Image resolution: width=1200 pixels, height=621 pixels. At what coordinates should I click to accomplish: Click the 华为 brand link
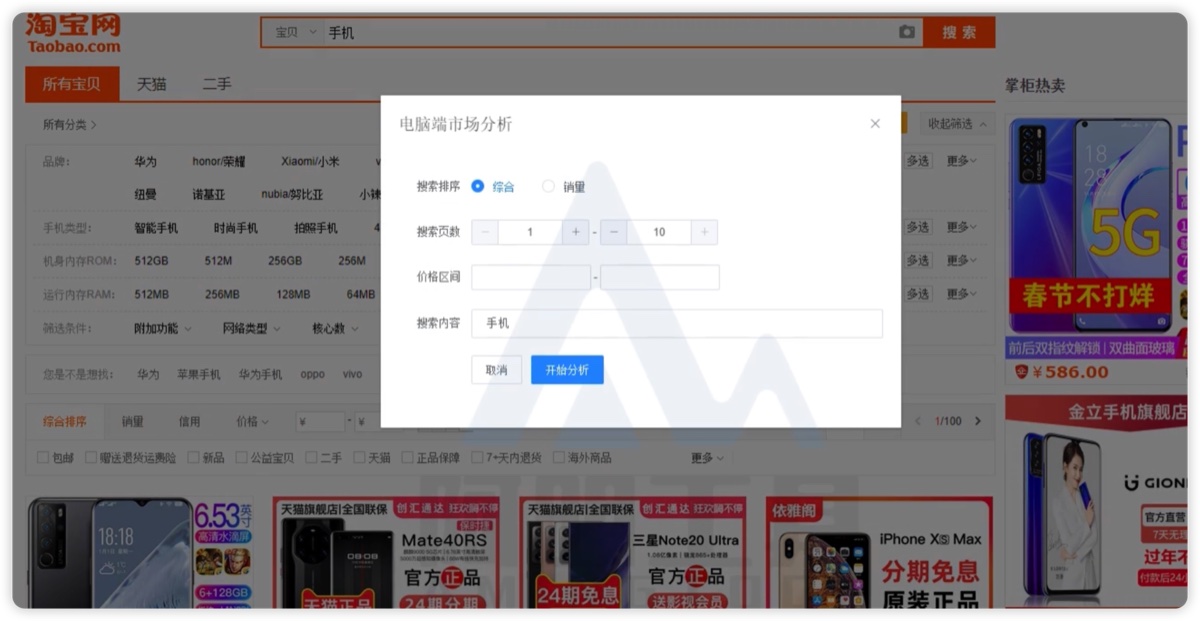click(x=146, y=161)
